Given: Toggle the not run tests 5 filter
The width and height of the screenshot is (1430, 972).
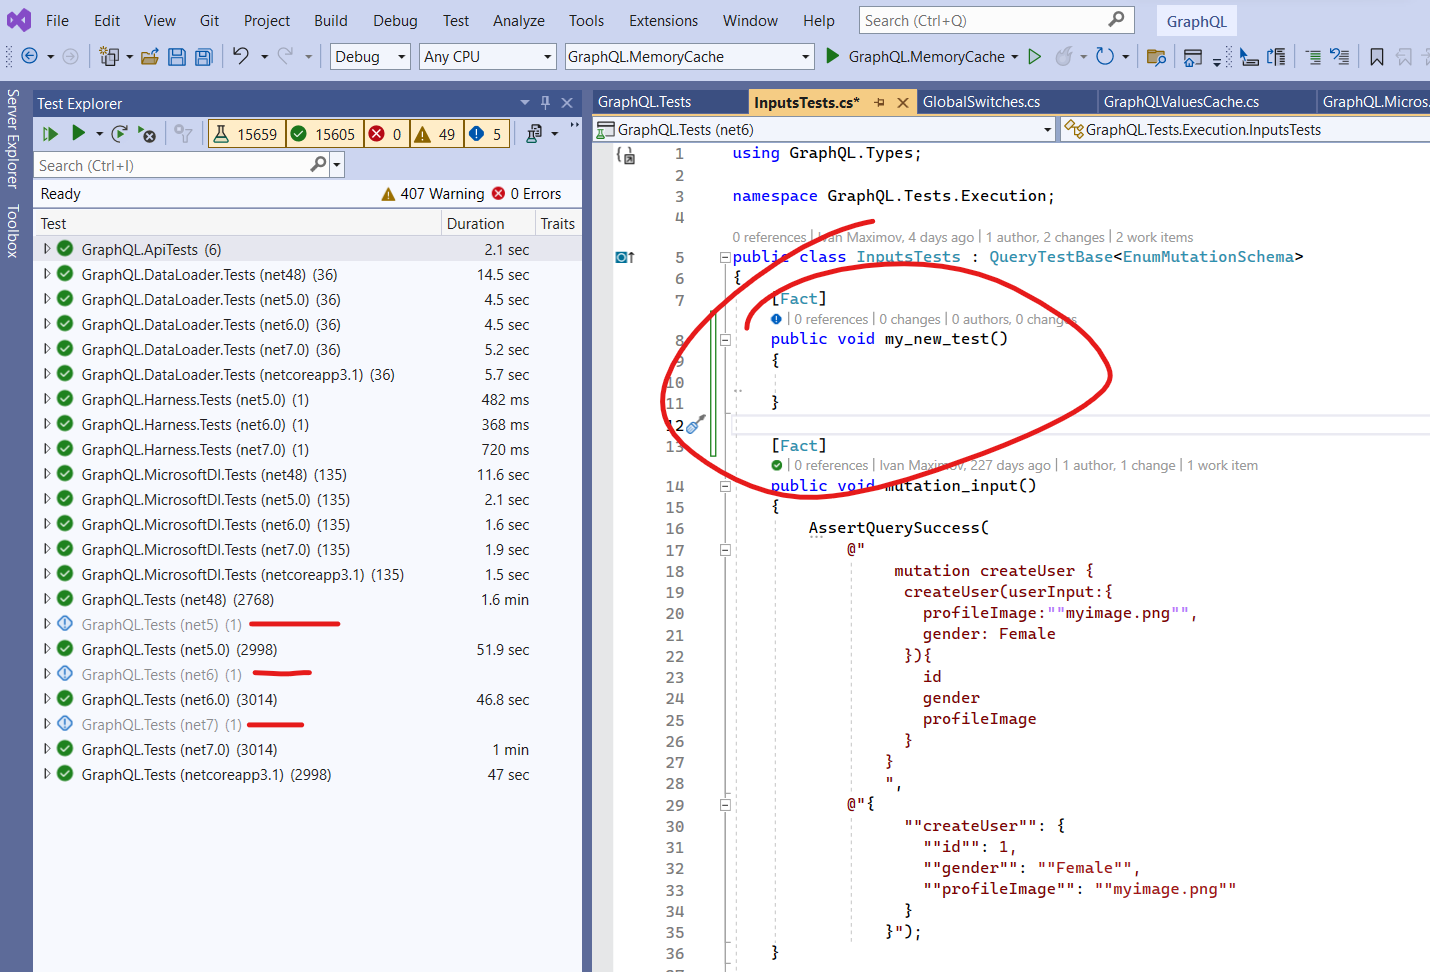Looking at the screenshot, I should point(487,133).
